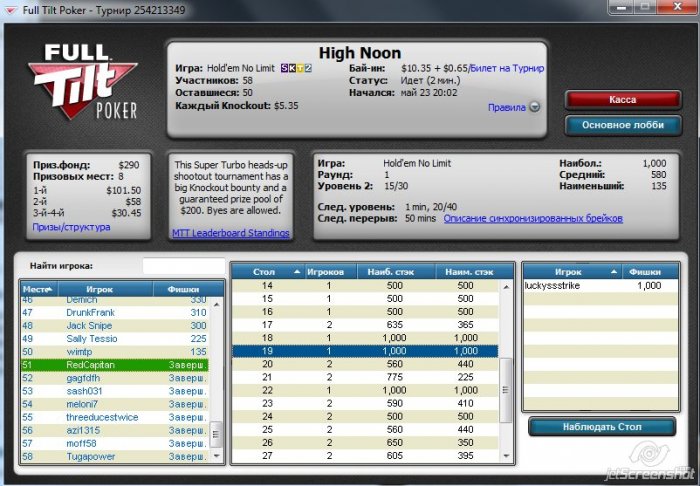The height and width of the screenshot is (486, 700).
Task: Click player list scrollbar up arrow
Action: pyautogui.click(x=216, y=304)
